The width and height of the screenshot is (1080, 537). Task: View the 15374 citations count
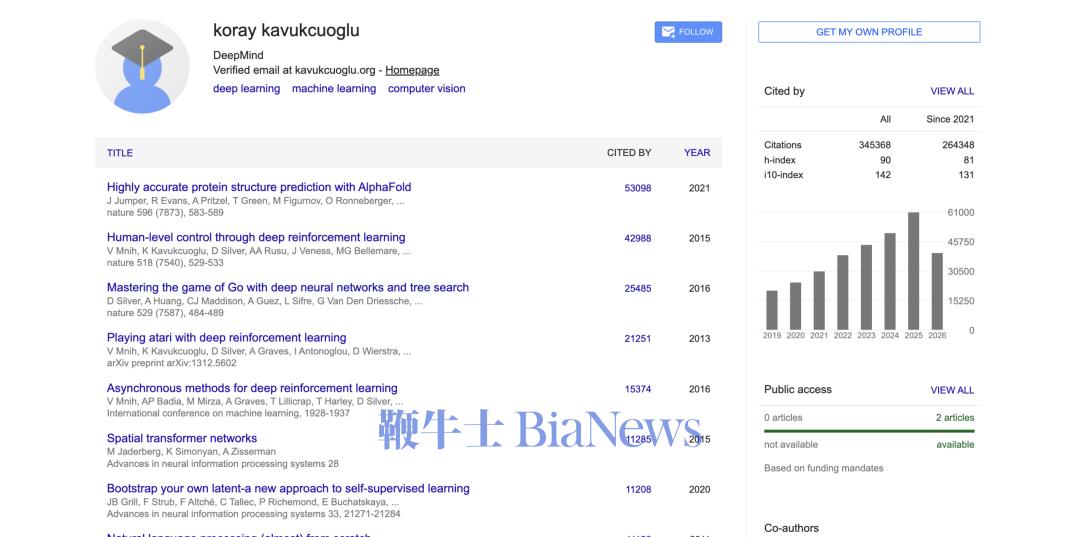point(638,389)
